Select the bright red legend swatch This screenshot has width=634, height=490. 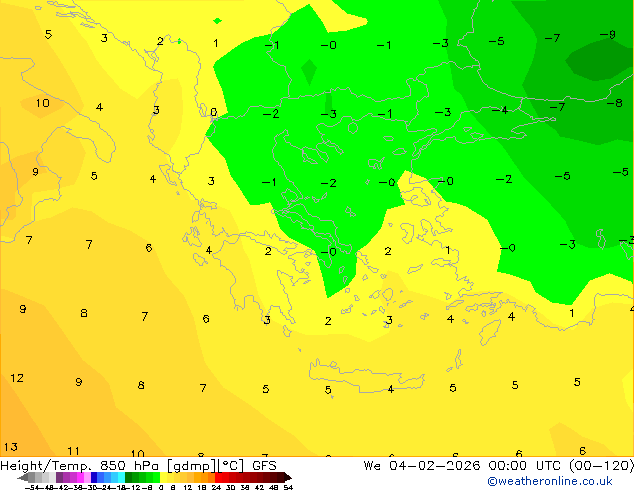coord(218,477)
